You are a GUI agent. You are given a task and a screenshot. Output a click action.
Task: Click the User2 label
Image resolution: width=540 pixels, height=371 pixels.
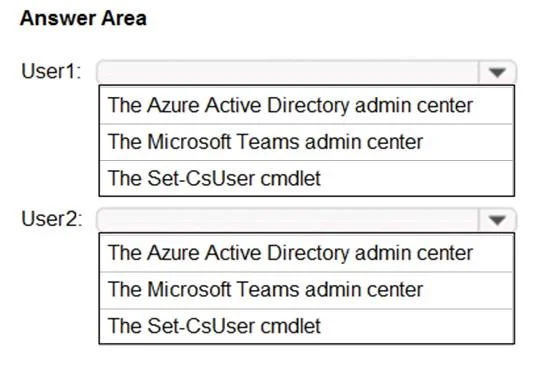(x=52, y=219)
